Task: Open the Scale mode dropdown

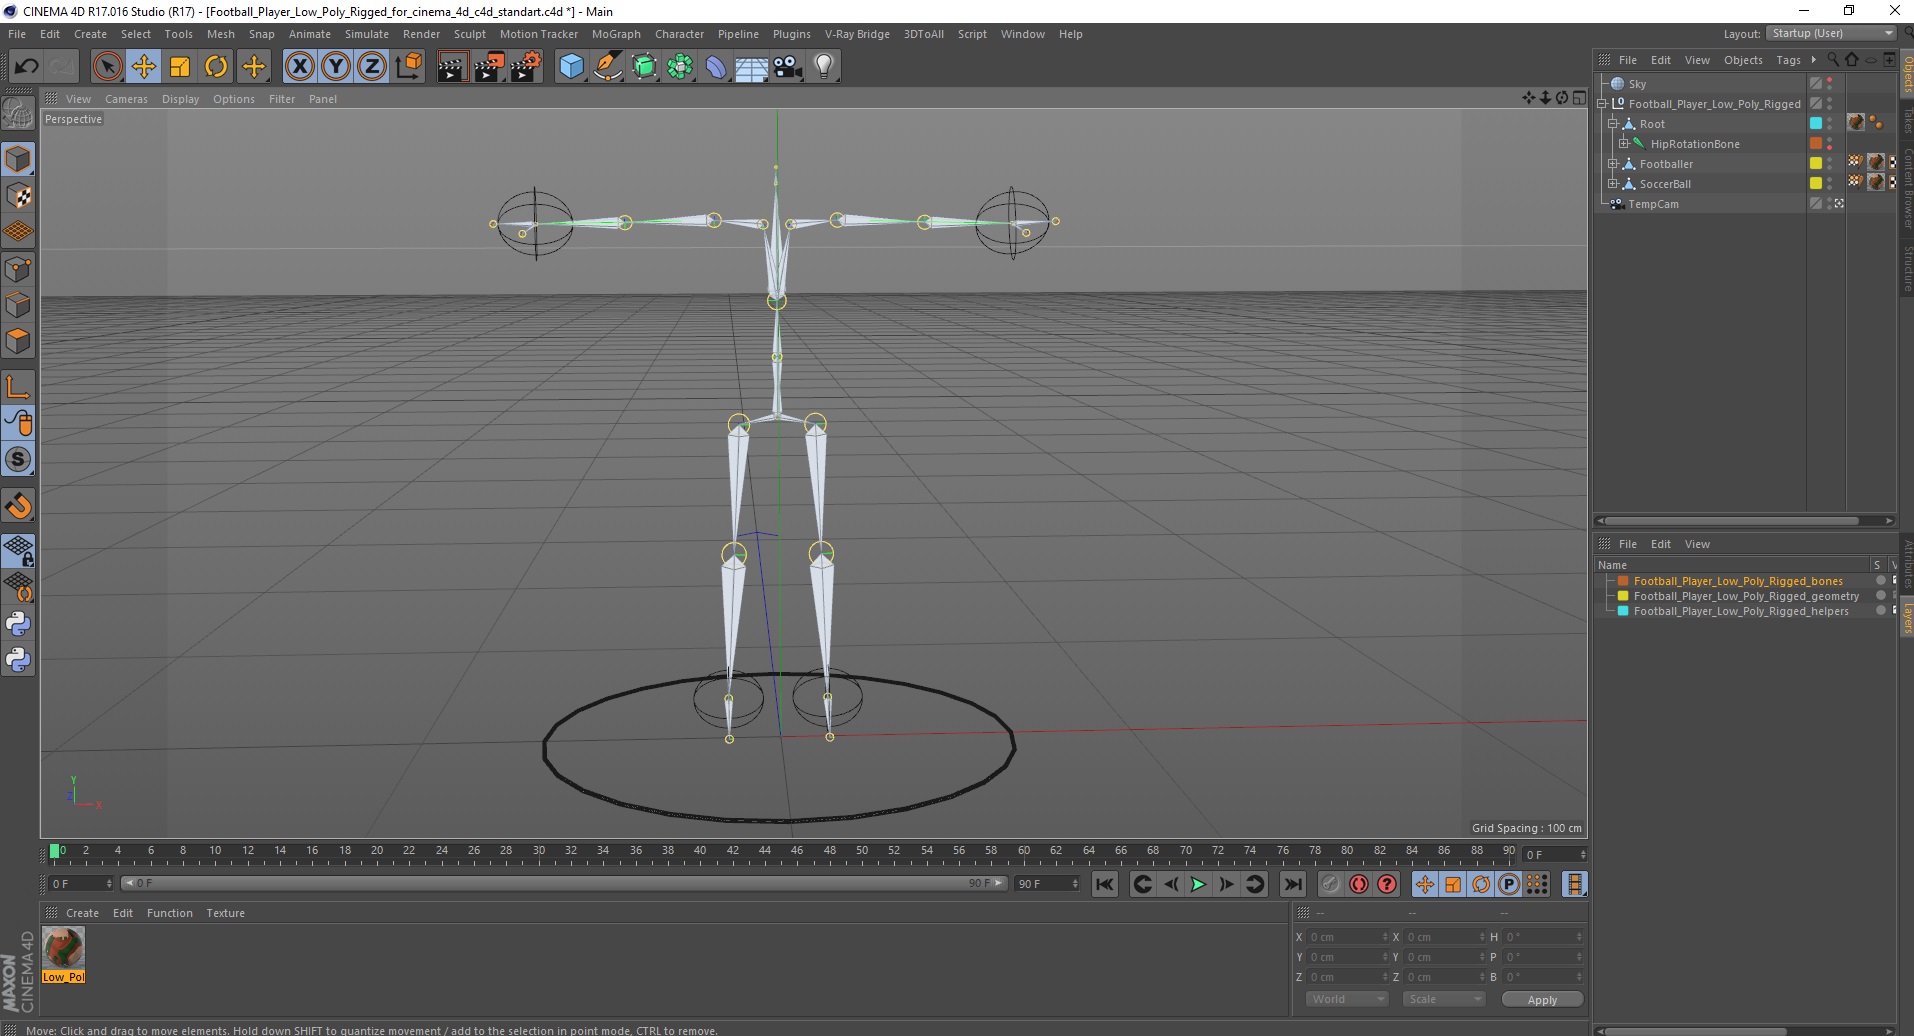Action: [x=1443, y=999]
